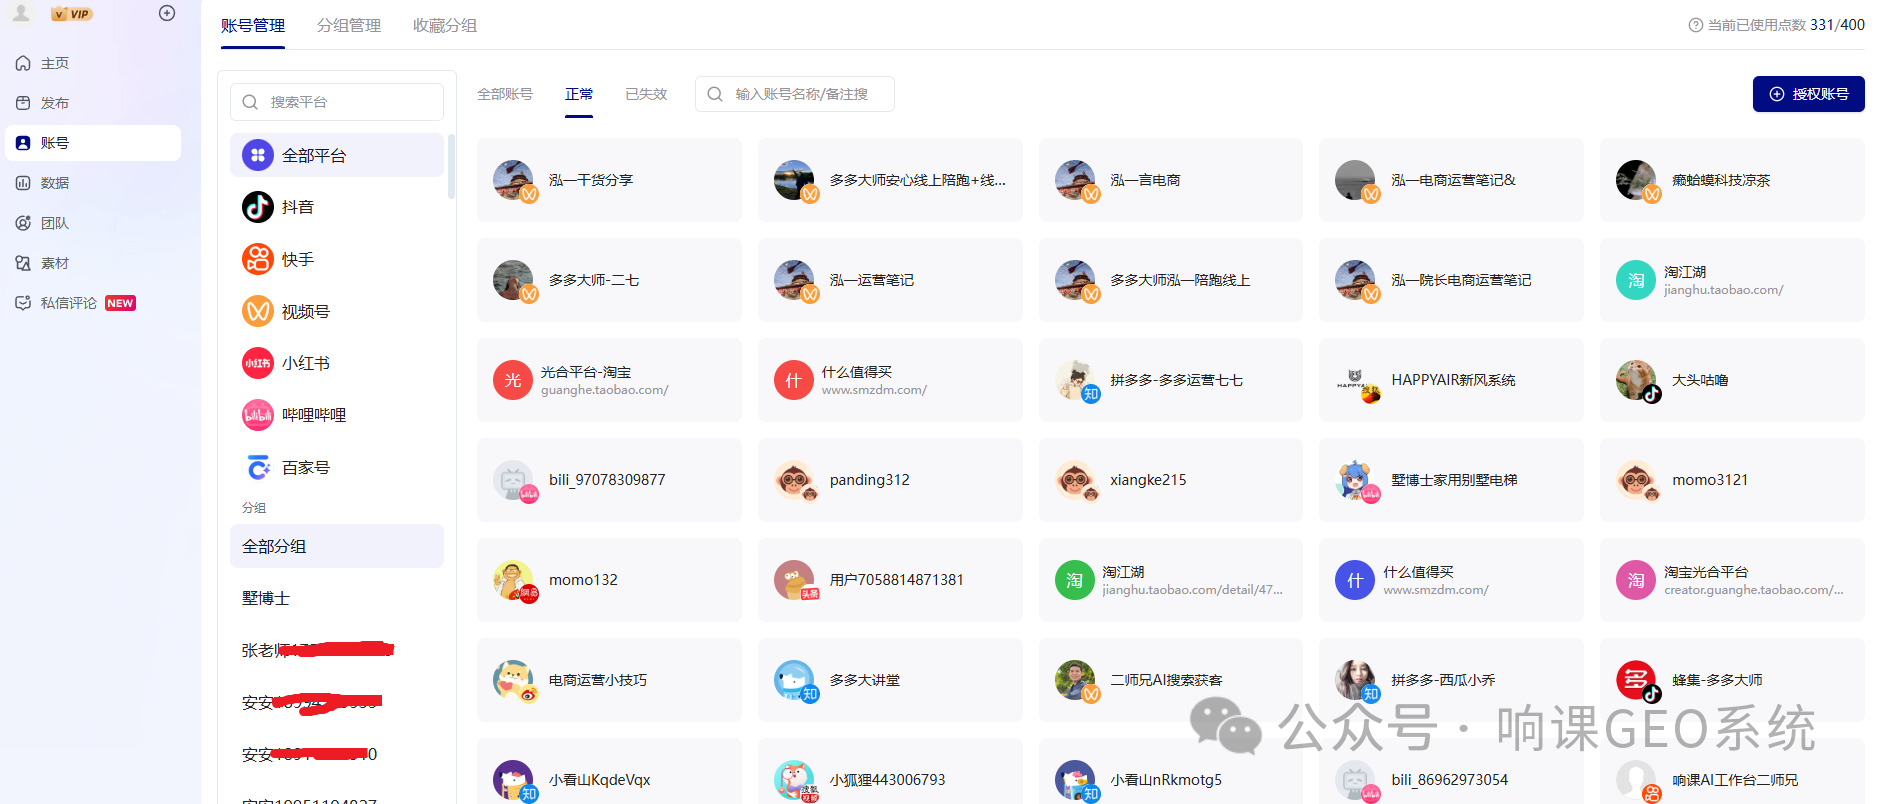Open account card 电商运营小技巧

pyautogui.click(x=609, y=680)
